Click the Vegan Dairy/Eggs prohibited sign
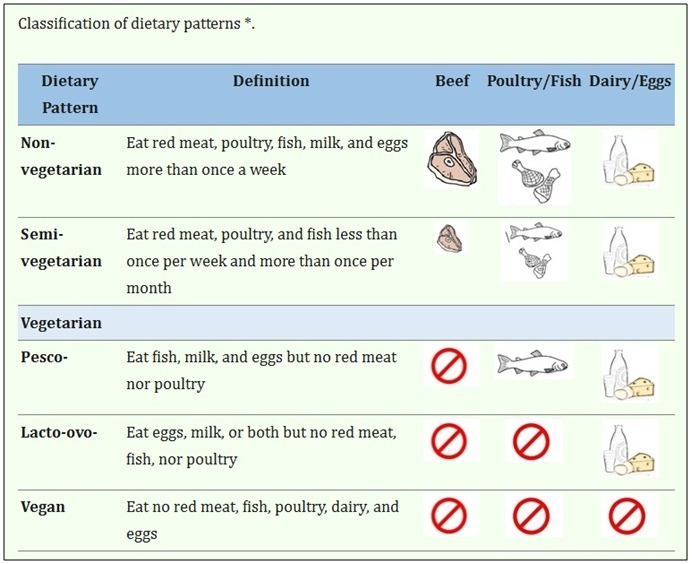The height and width of the screenshot is (564, 692). tap(627, 516)
